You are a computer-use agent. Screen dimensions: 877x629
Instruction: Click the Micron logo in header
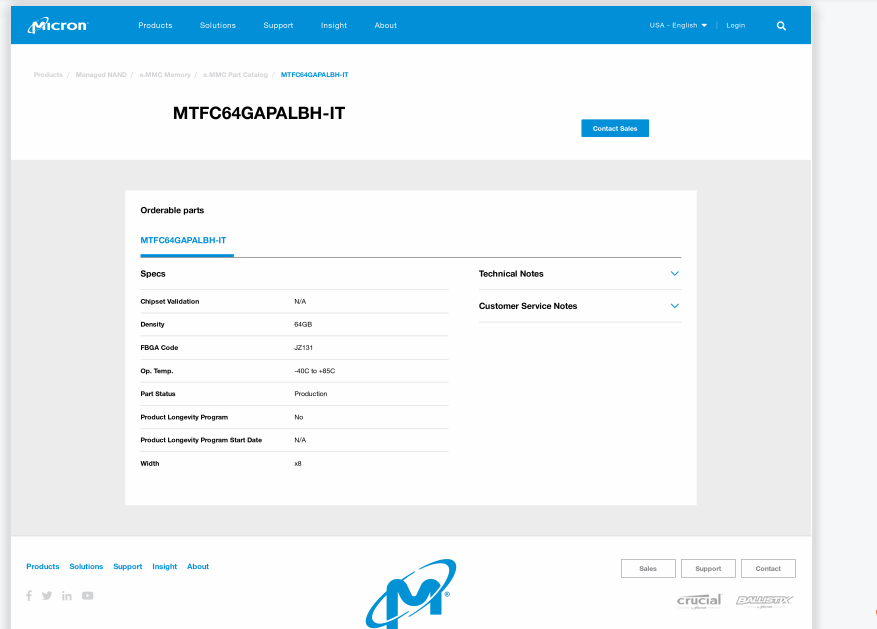pyautogui.click(x=58, y=25)
